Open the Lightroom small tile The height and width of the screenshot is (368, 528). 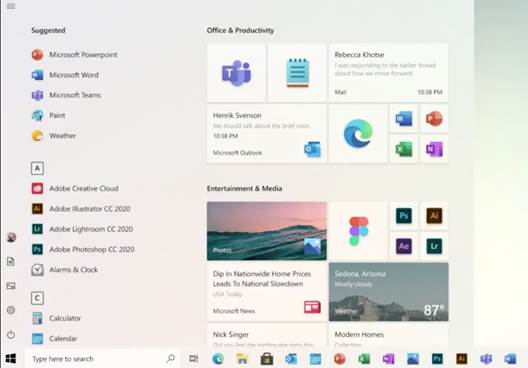(x=434, y=246)
